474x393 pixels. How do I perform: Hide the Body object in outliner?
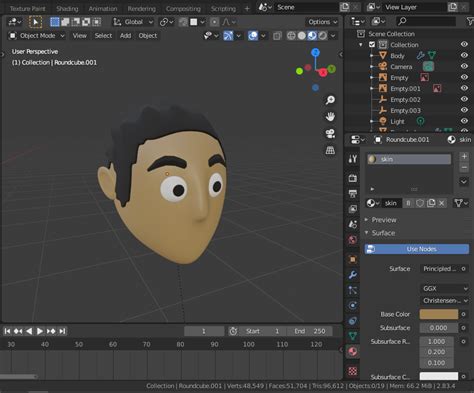464,55
